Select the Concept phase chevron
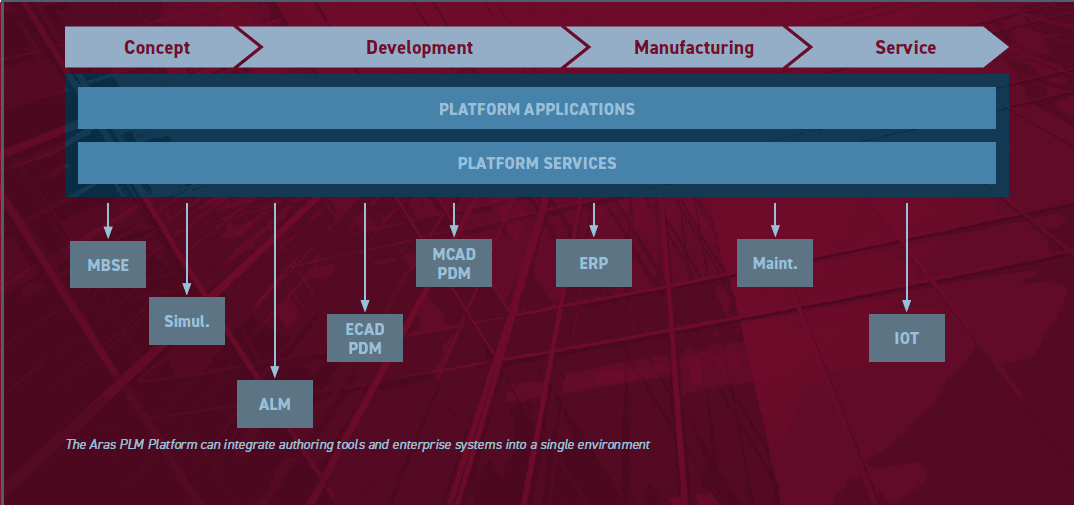The width and height of the screenshot is (1074, 505). [156, 47]
